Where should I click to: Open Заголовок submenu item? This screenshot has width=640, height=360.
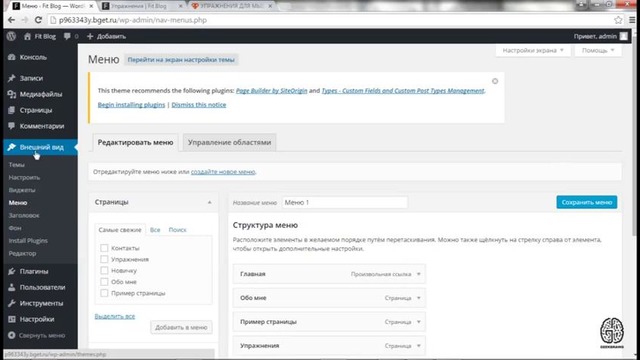tap(24, 216)
